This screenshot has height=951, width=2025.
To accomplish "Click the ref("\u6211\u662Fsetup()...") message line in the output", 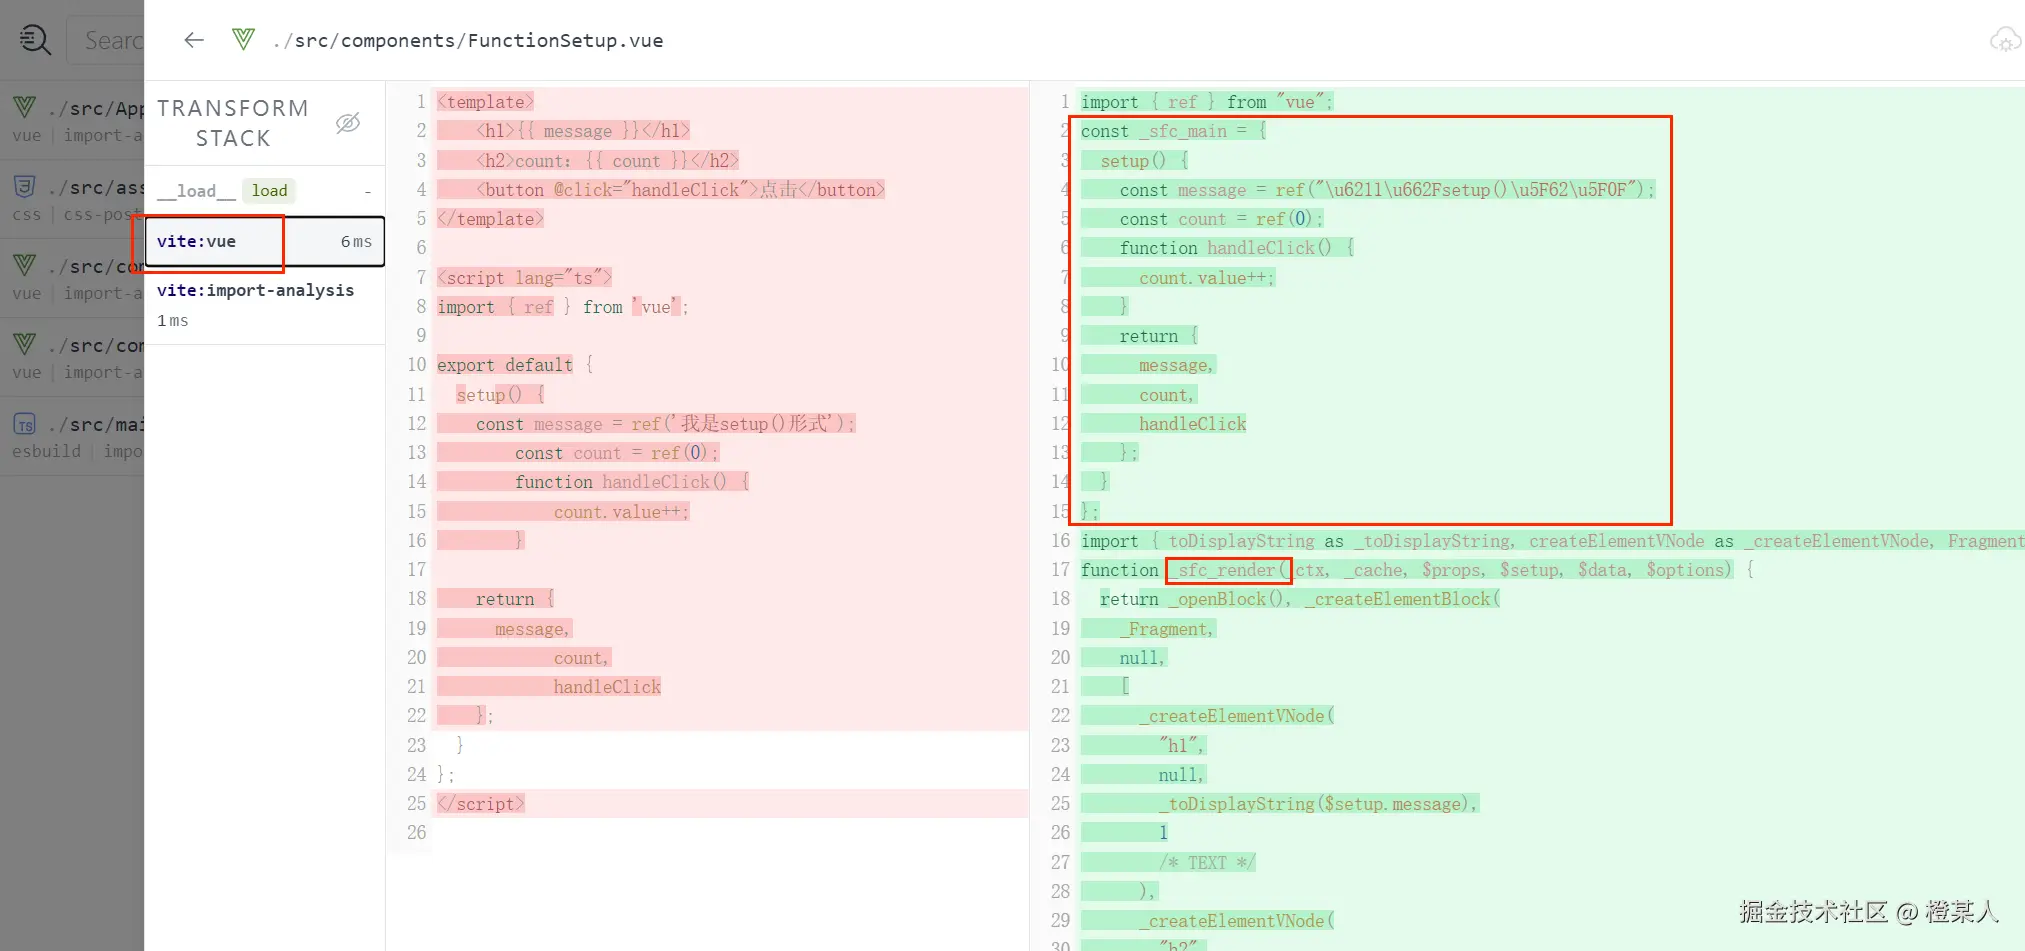I will tap(1387, 190).
